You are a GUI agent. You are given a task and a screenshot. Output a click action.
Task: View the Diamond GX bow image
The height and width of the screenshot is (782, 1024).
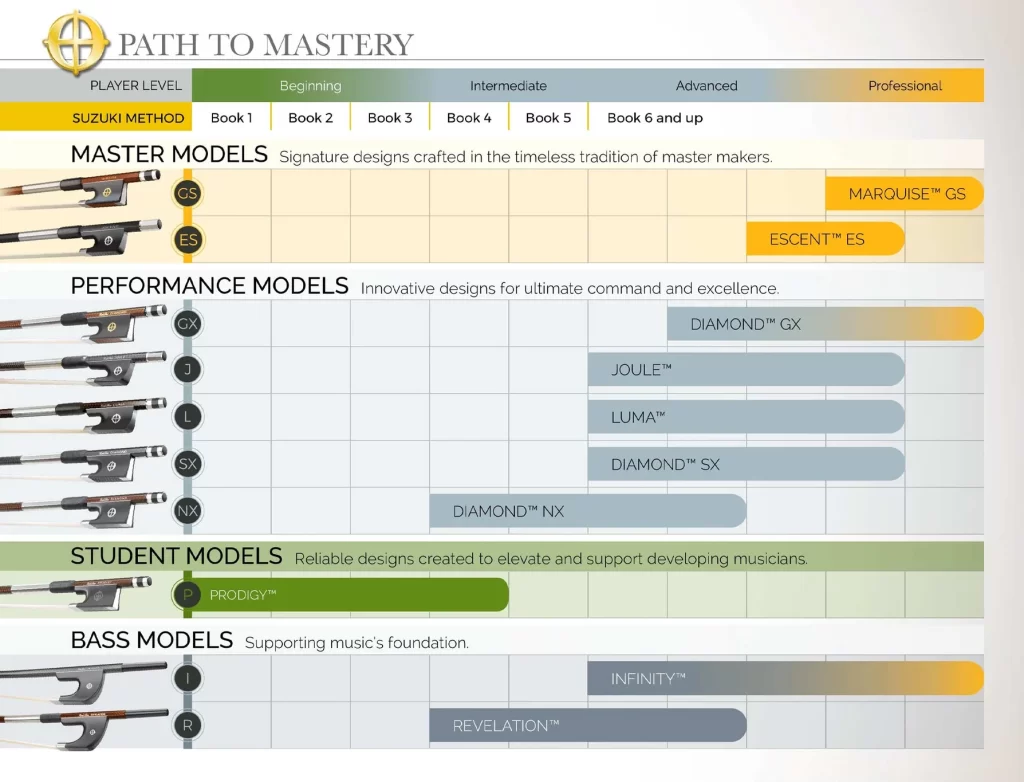point(83,323)
